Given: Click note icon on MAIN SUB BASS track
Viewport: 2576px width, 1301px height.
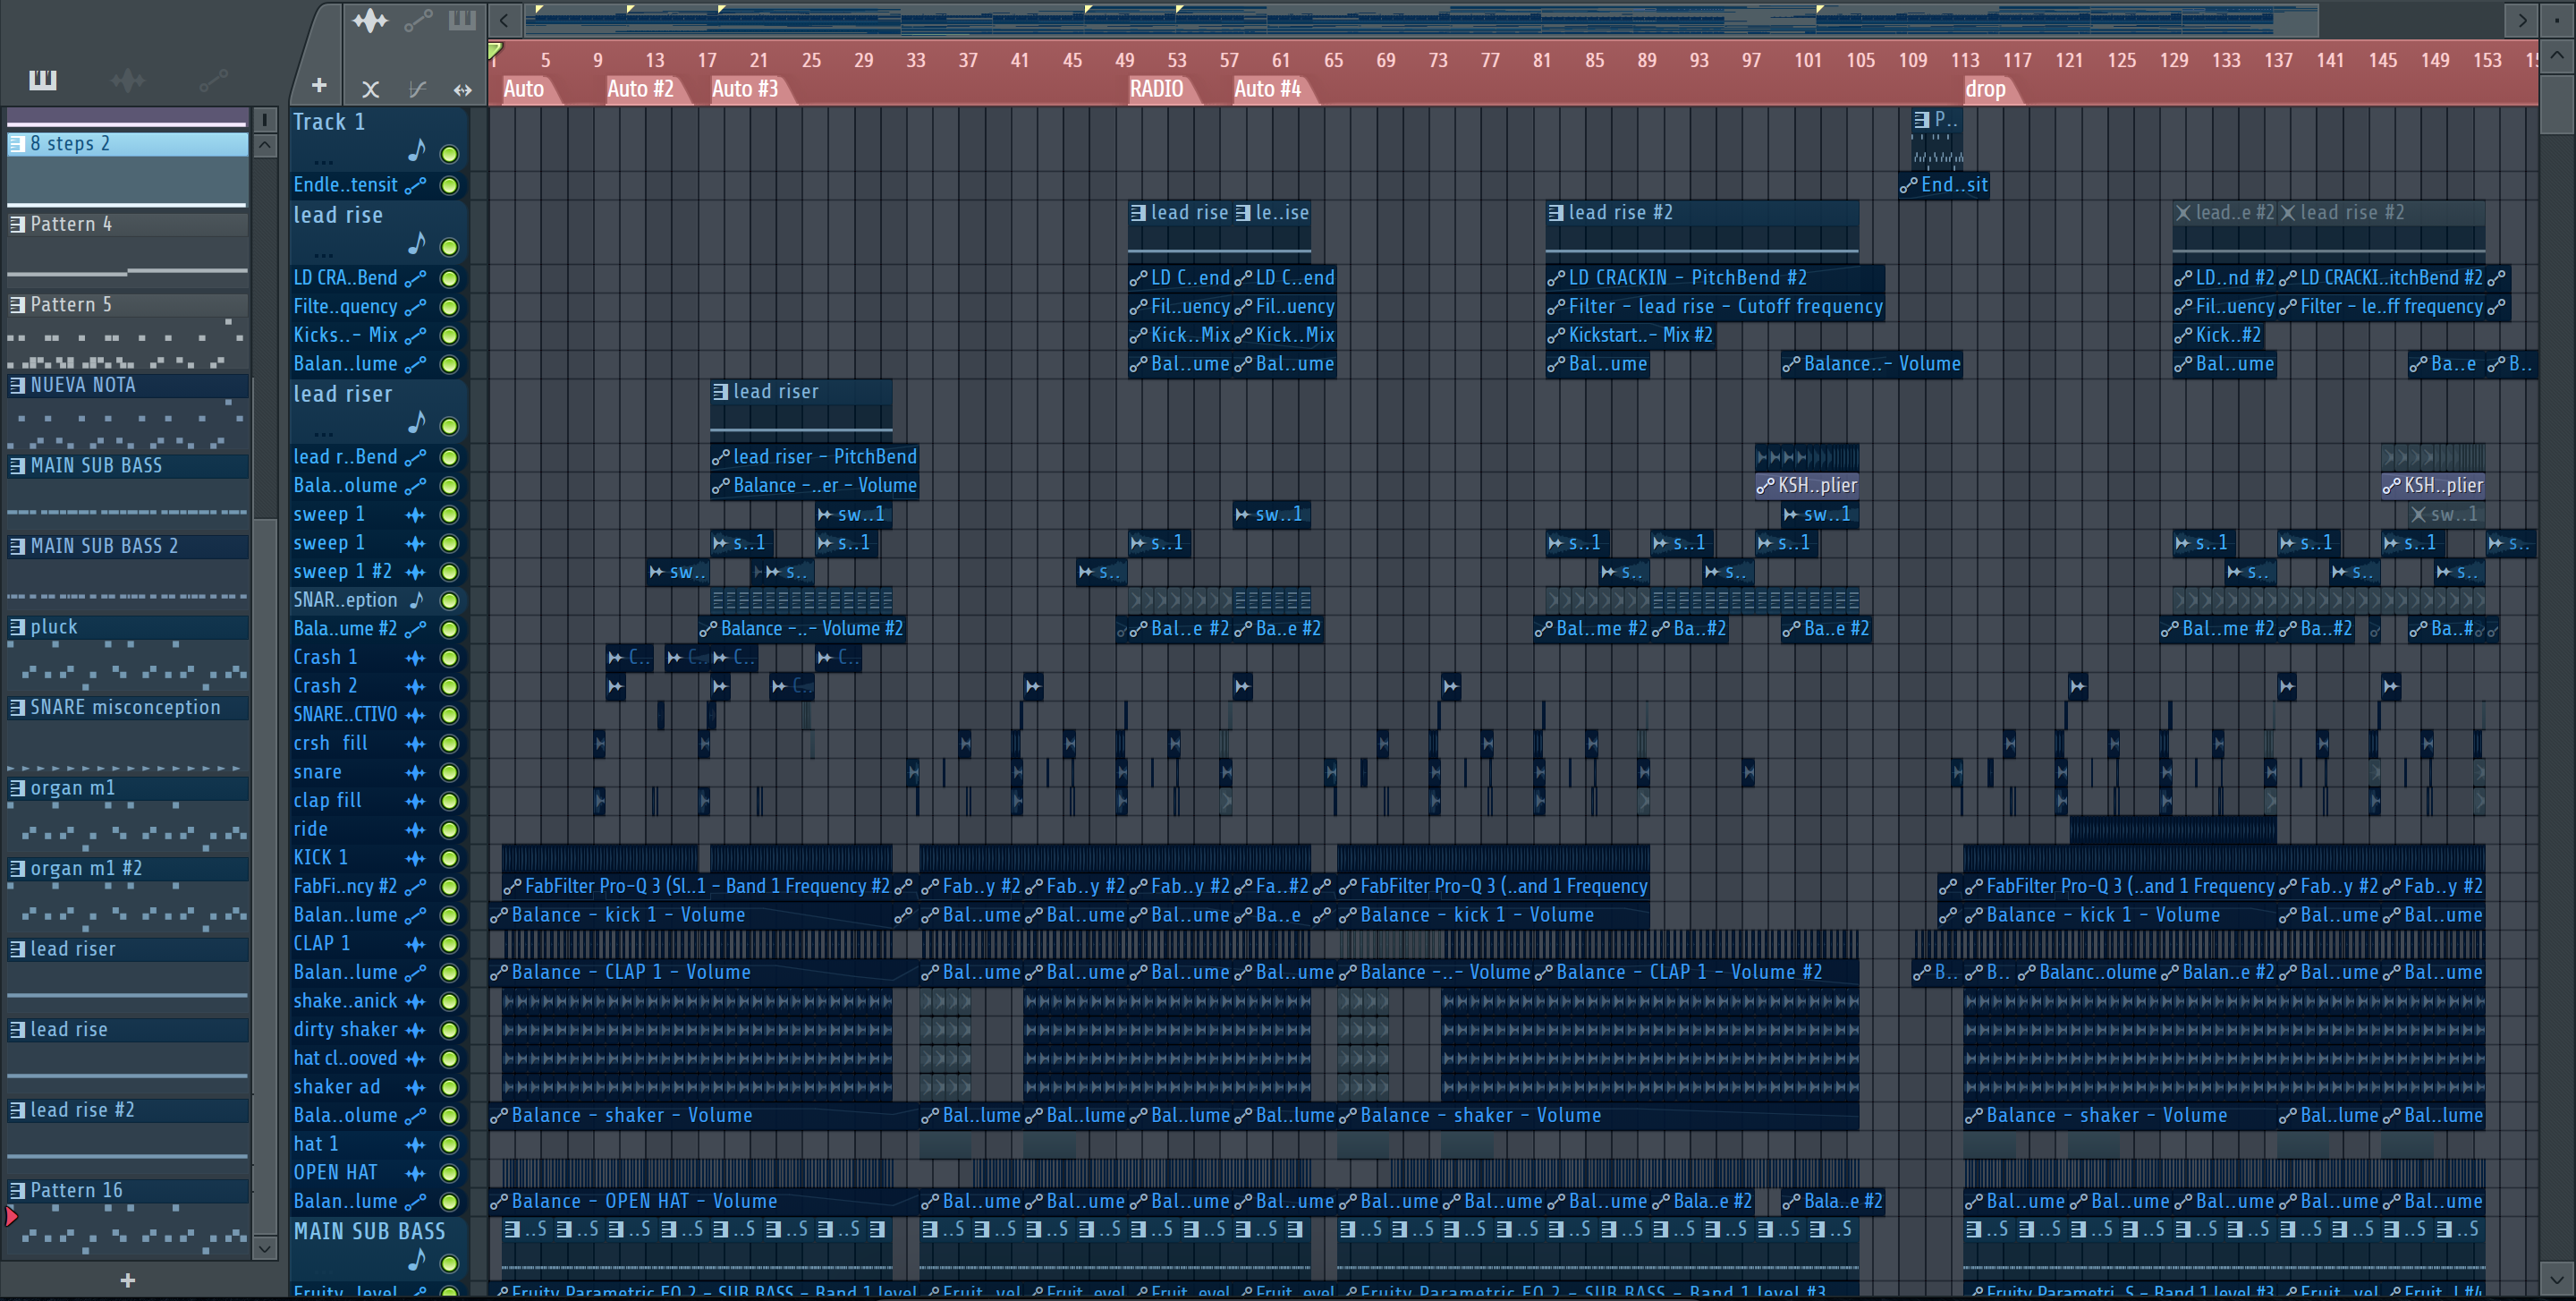Looking at the screenshot, I should coord(417,1259).
